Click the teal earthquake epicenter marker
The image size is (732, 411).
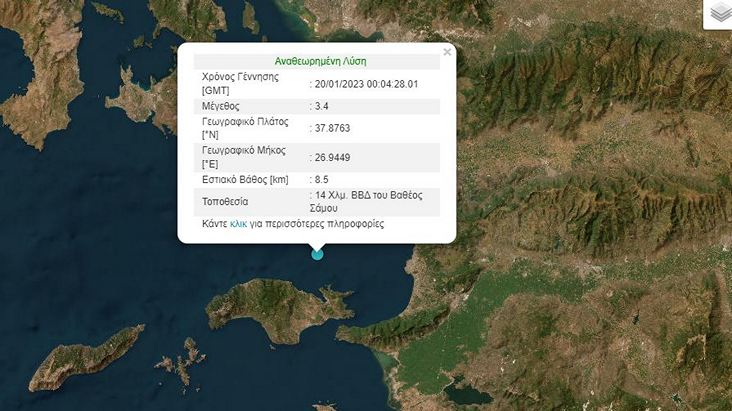pos(318,254)
